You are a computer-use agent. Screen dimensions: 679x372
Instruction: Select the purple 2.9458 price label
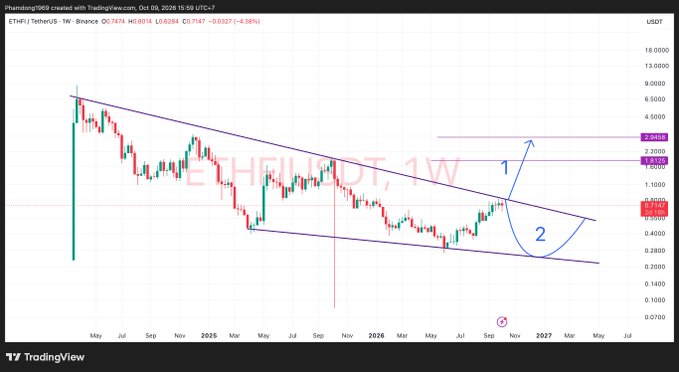click(x=654, y=137)
